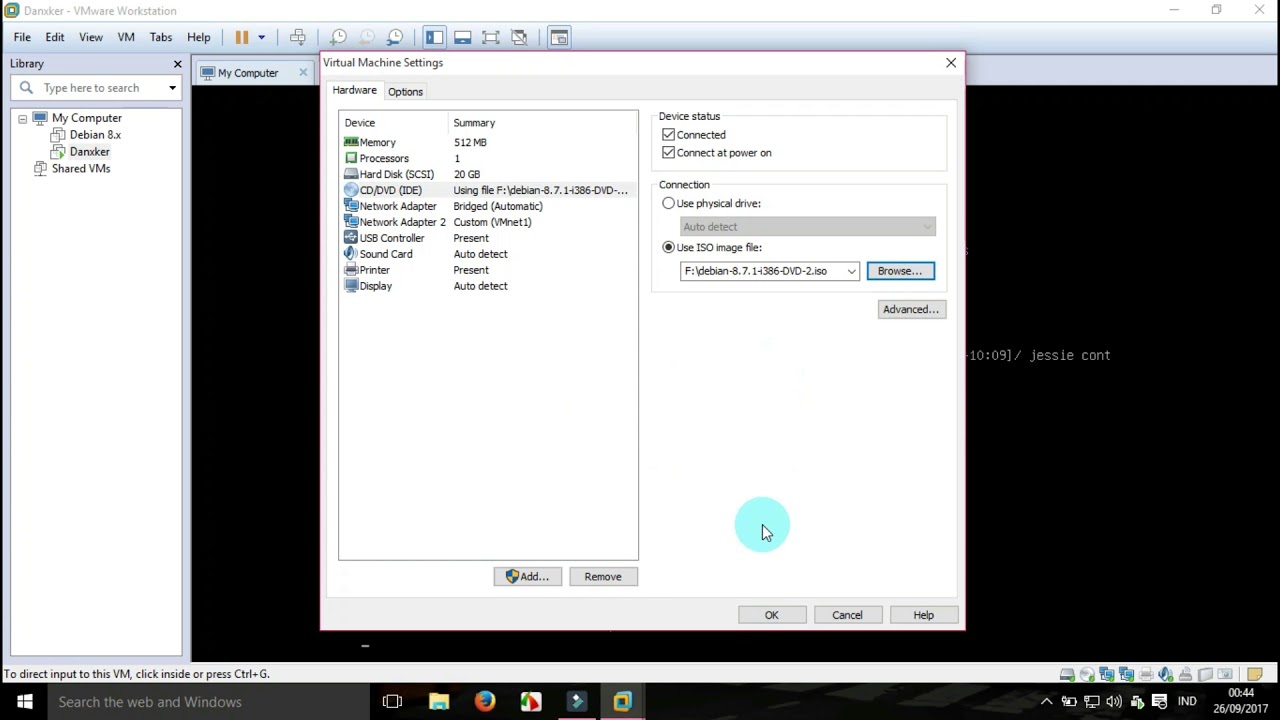Select the CD/DVD (IDE) device row
This screenshot has height=720, width=1280.
pos(488,190)
